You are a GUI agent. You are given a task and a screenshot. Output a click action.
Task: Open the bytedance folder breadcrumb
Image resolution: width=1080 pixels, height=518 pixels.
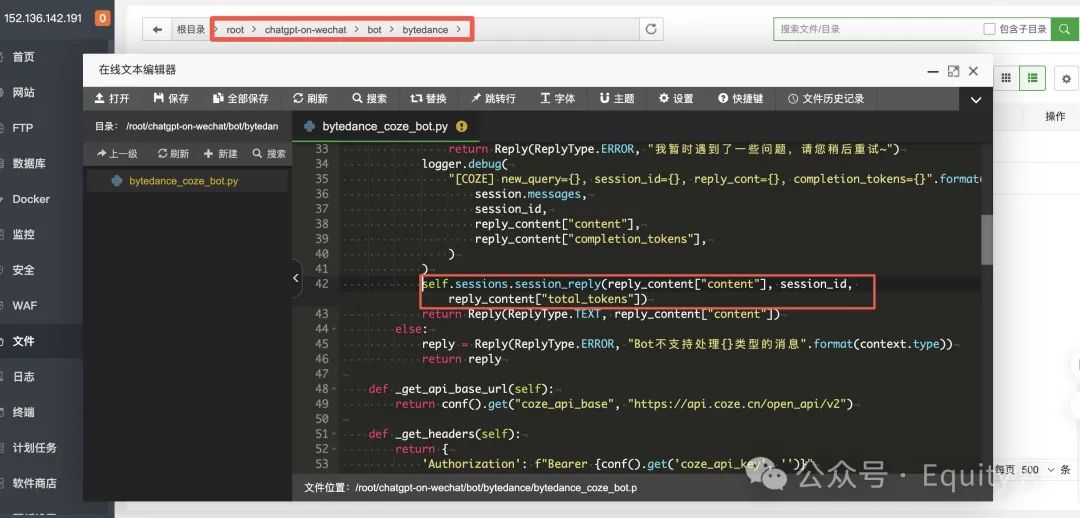425,30
